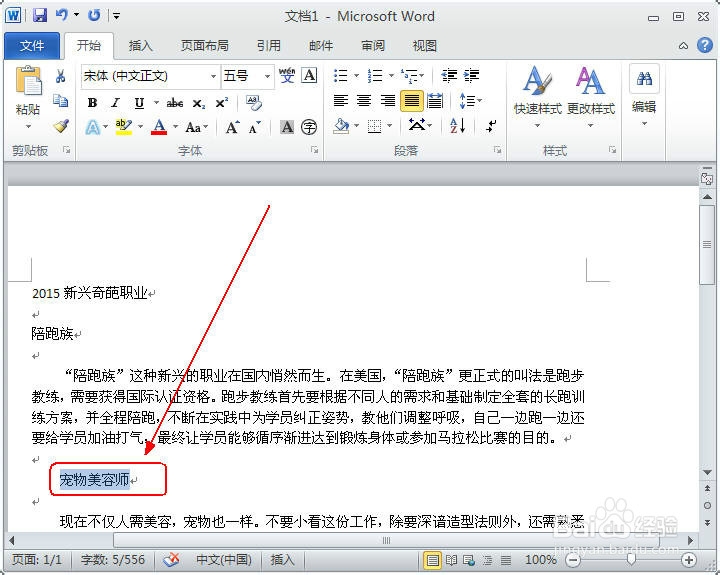Insert enclosed character 字
Viewport: 720px width, 575px height.
309,127
